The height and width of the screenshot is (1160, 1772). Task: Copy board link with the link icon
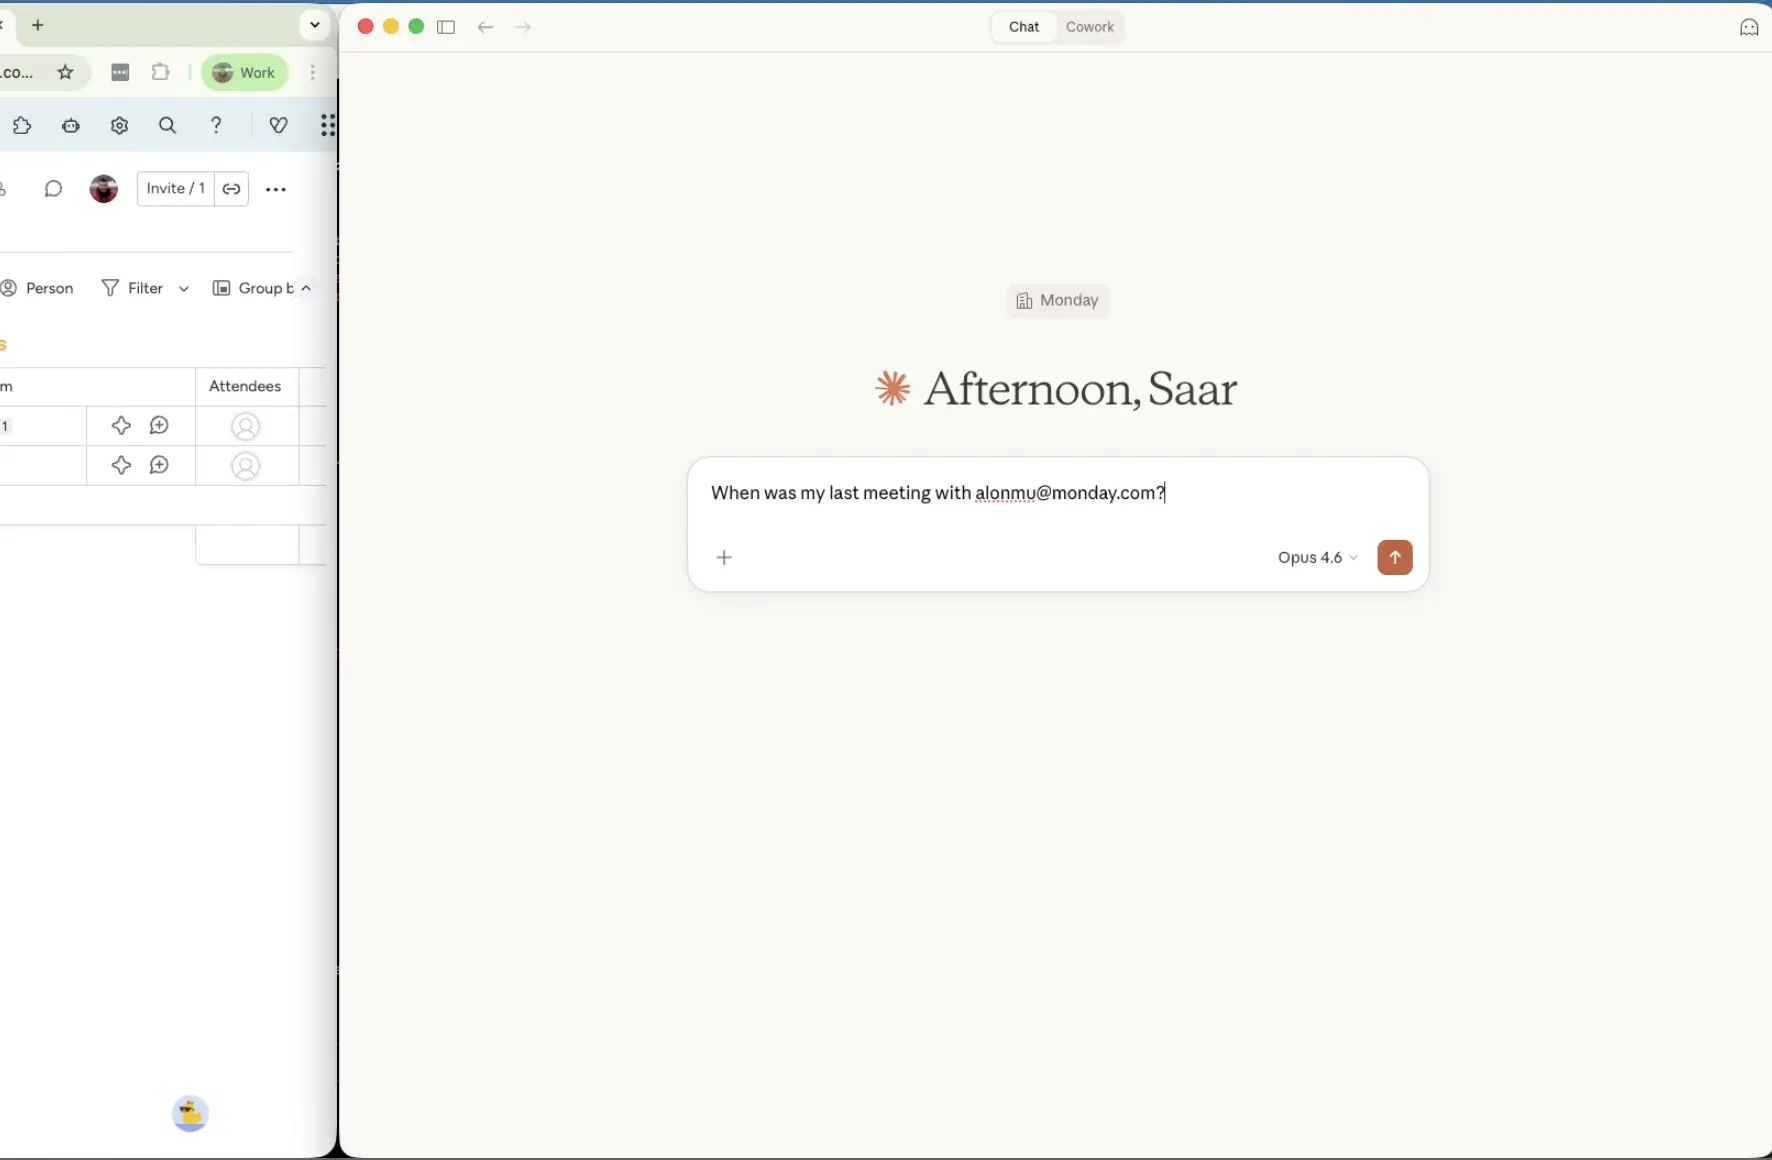[231, 188]
